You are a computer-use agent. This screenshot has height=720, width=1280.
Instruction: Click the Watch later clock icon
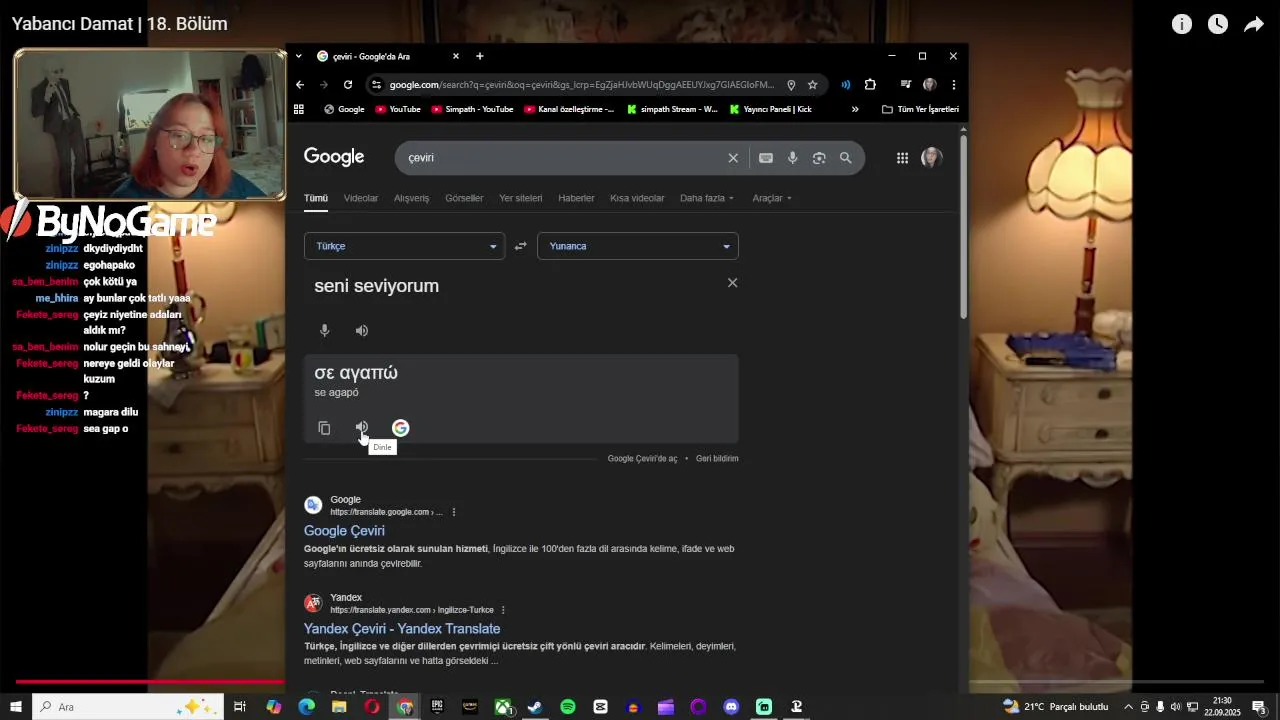(1218, 24)
